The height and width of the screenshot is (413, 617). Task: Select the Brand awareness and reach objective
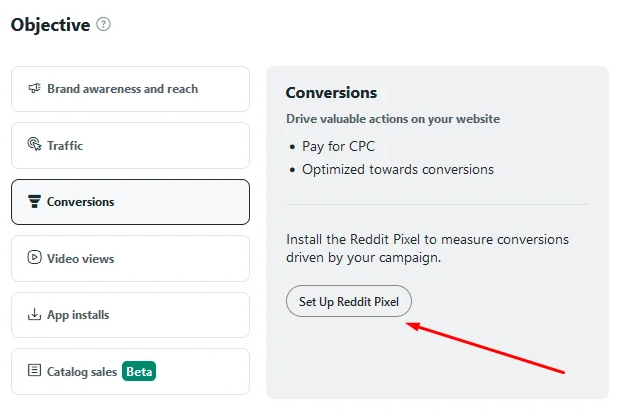pos(130,89)
